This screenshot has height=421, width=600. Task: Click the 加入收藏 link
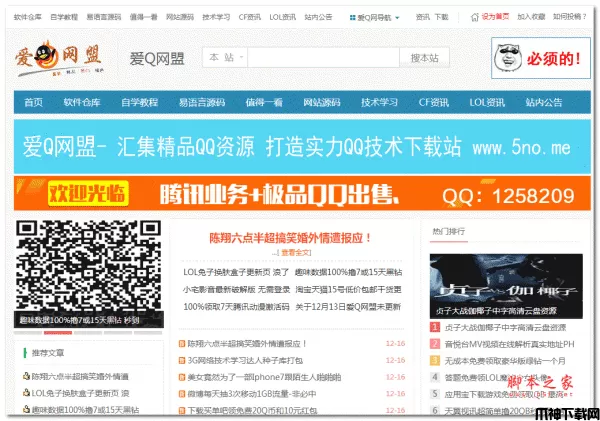[x=531, y=17]
